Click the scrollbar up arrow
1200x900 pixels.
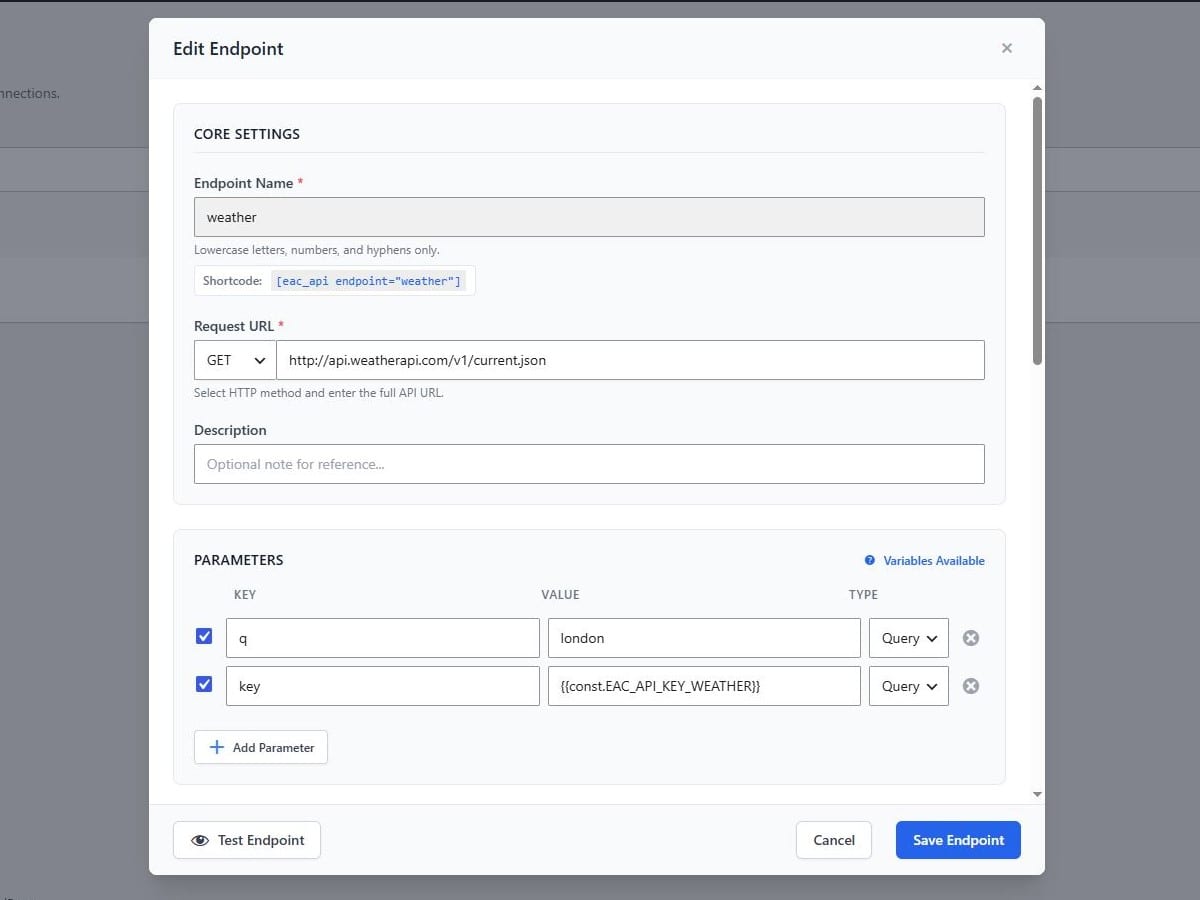coord(1037,88)
